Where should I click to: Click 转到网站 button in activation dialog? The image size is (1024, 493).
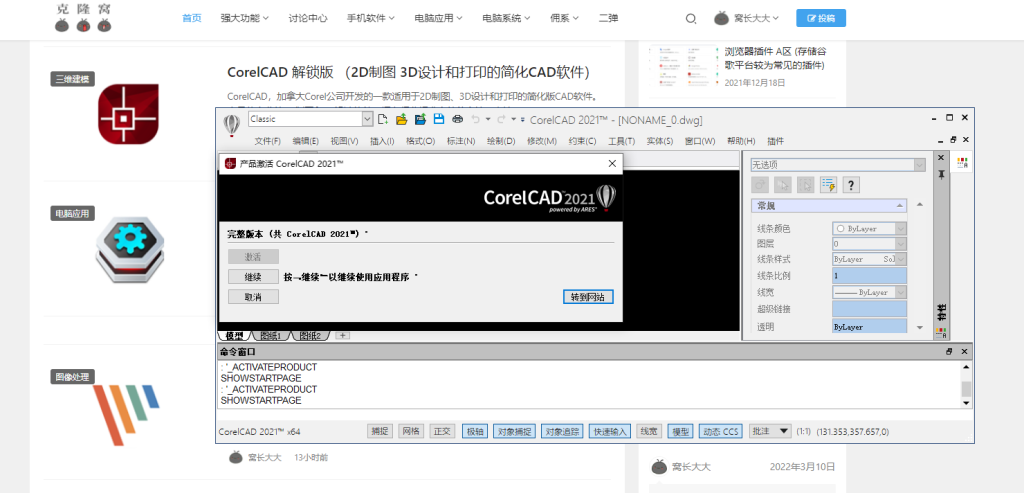(588, 297)
